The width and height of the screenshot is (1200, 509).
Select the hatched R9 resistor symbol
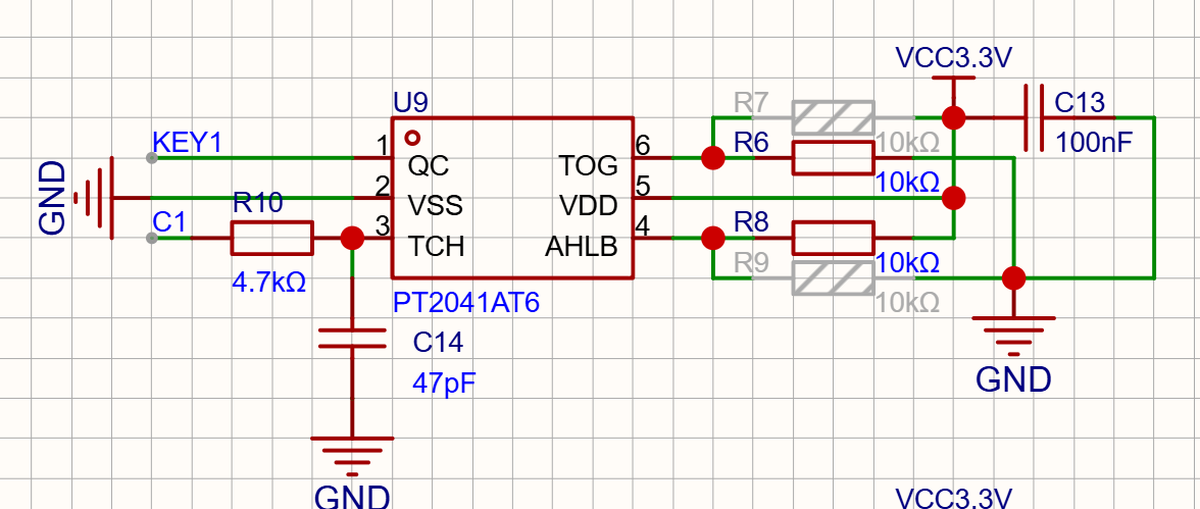[833, 277]
